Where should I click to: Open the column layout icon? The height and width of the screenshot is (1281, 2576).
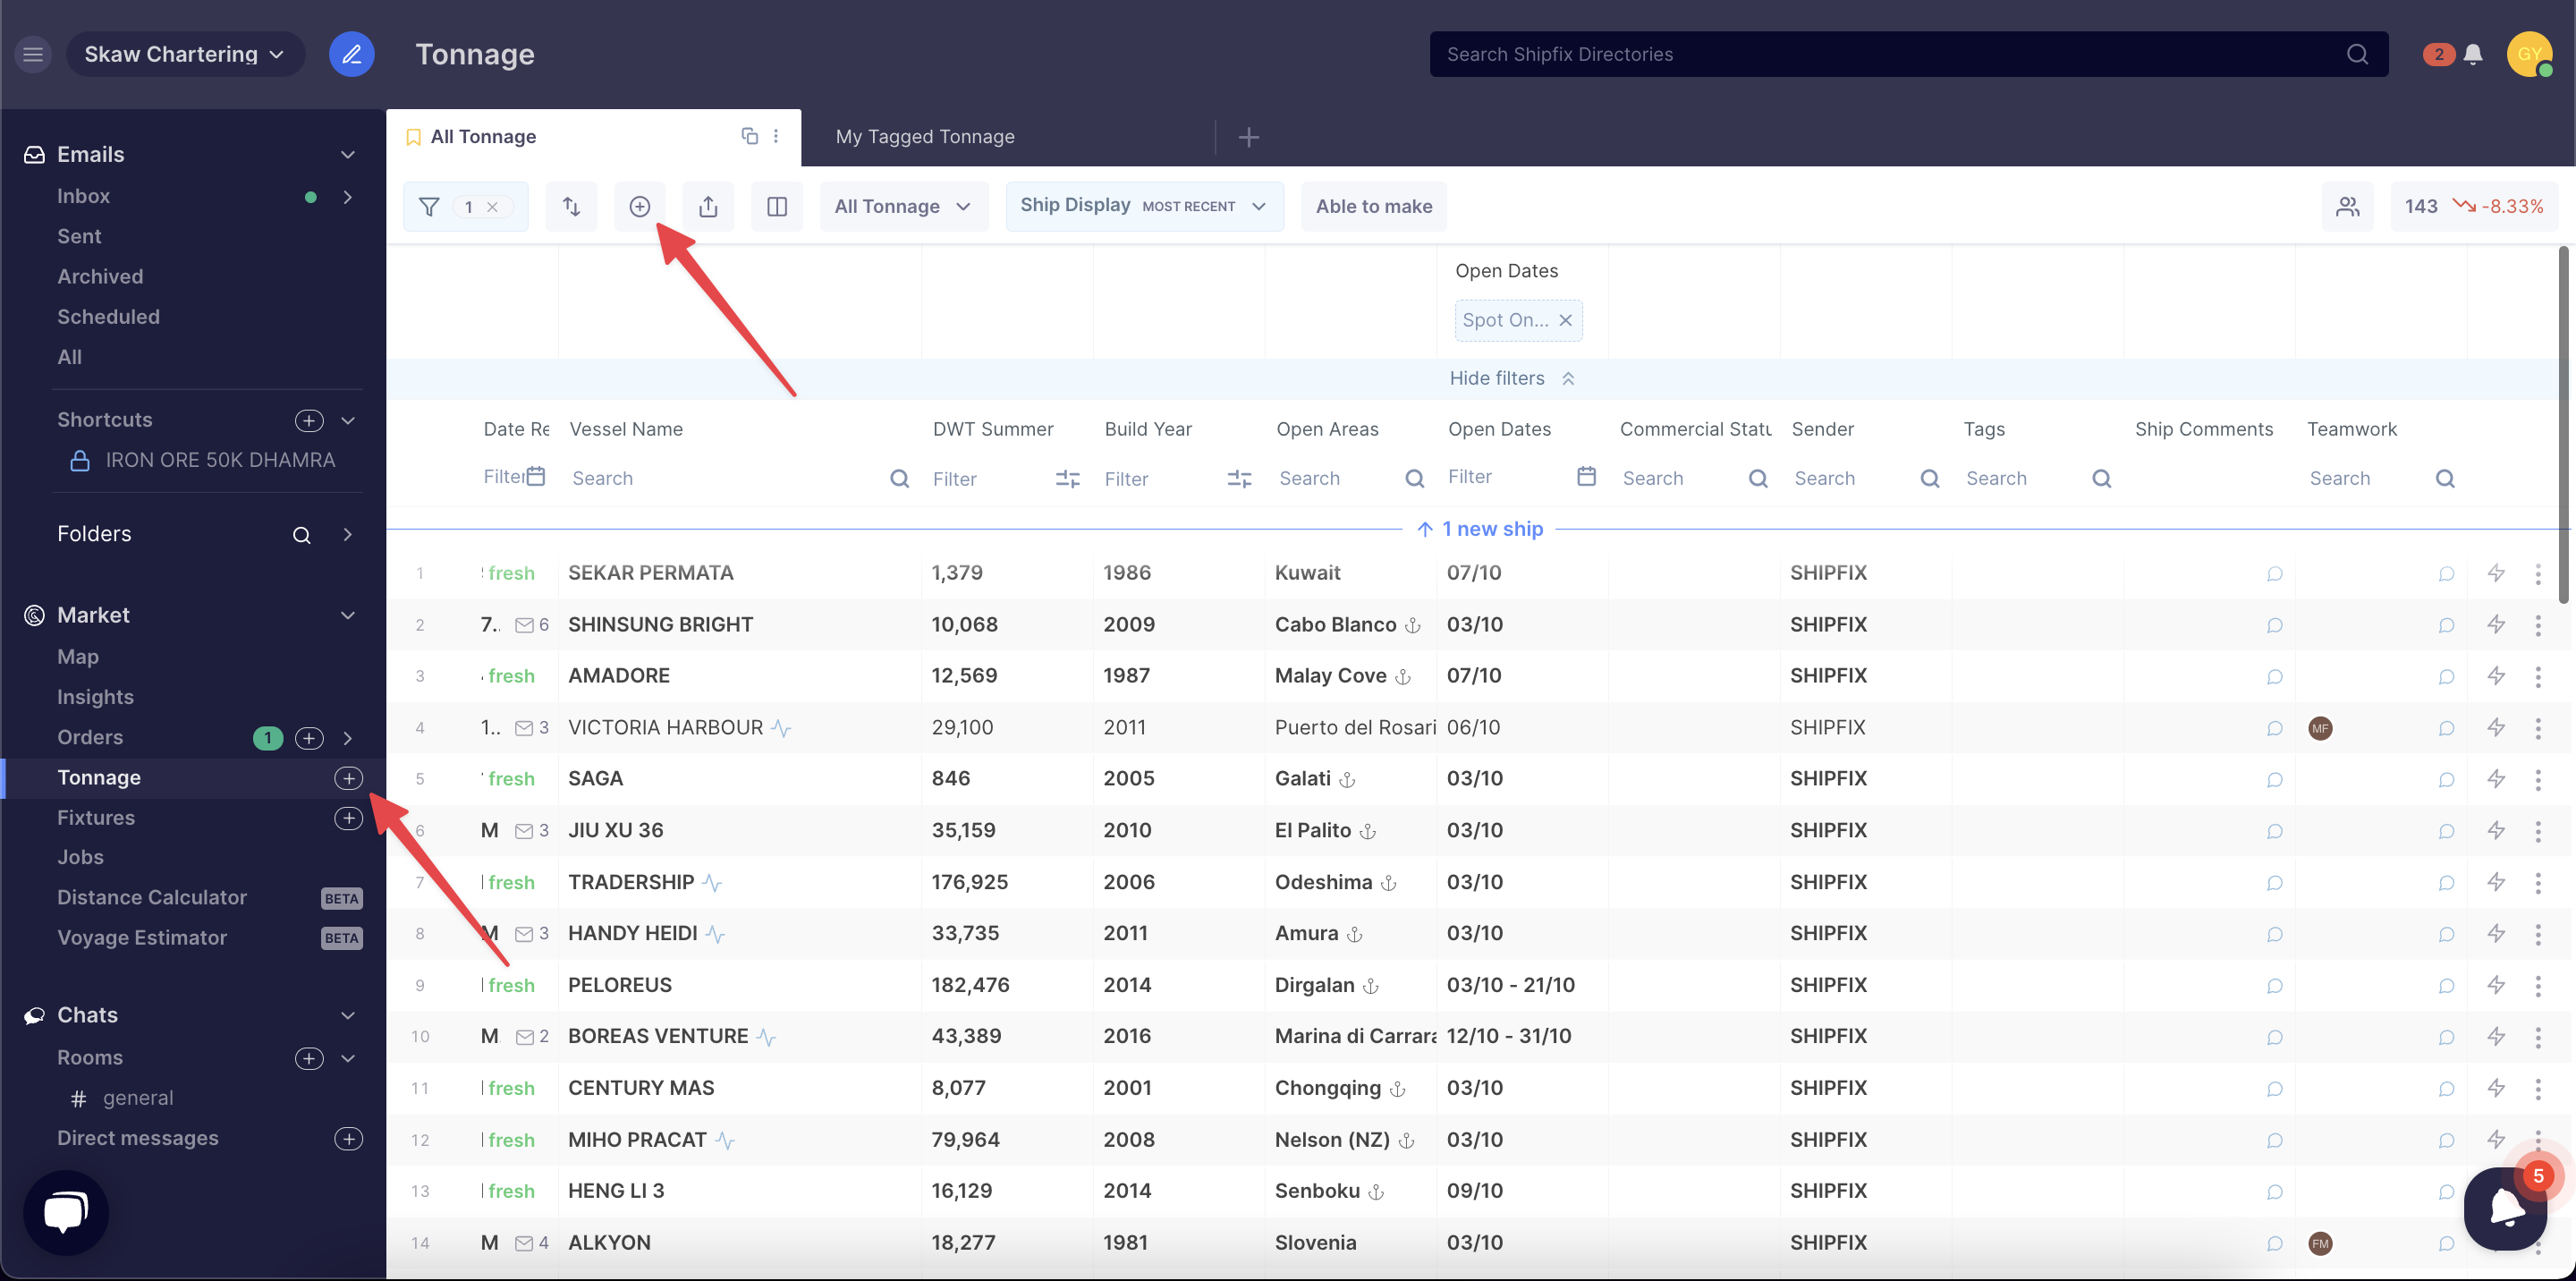tap(777, 207)
